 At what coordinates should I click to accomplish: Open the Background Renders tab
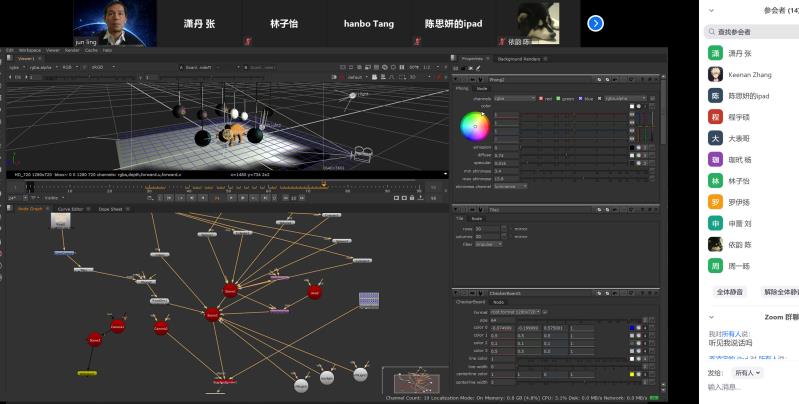(x=518, y=59)
